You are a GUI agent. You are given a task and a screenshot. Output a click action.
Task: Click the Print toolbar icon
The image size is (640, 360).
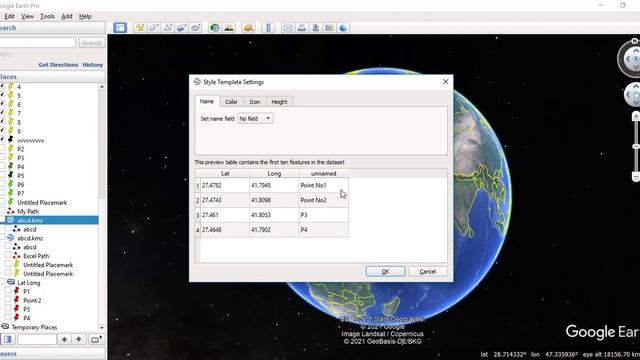[x=302, y=28]
